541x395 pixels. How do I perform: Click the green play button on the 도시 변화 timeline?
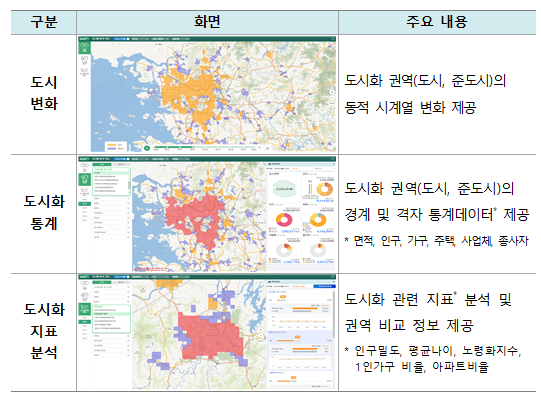147,148
